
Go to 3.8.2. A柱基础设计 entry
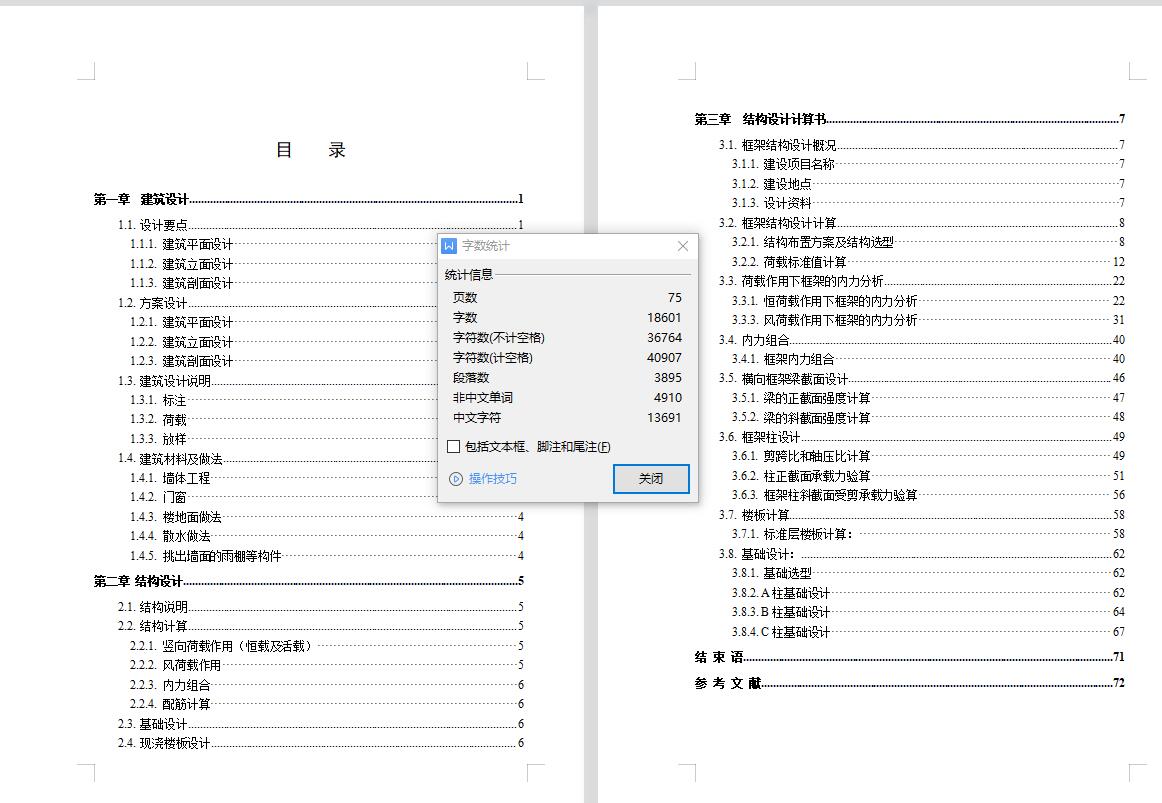tap(928, 593)
